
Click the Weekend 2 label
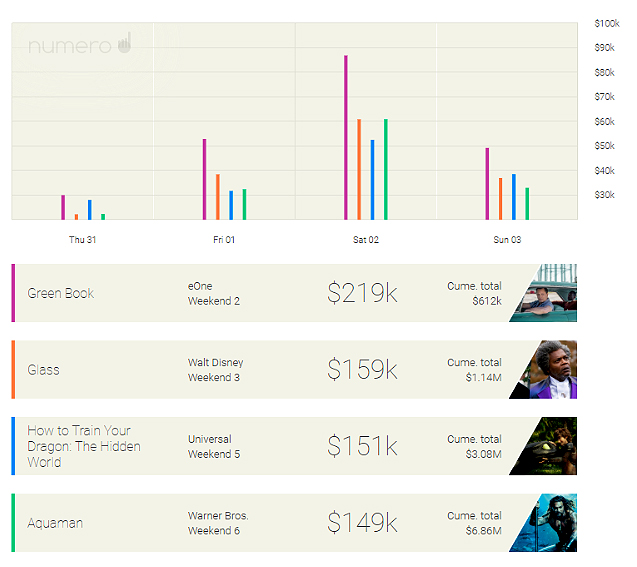(214, 301)
